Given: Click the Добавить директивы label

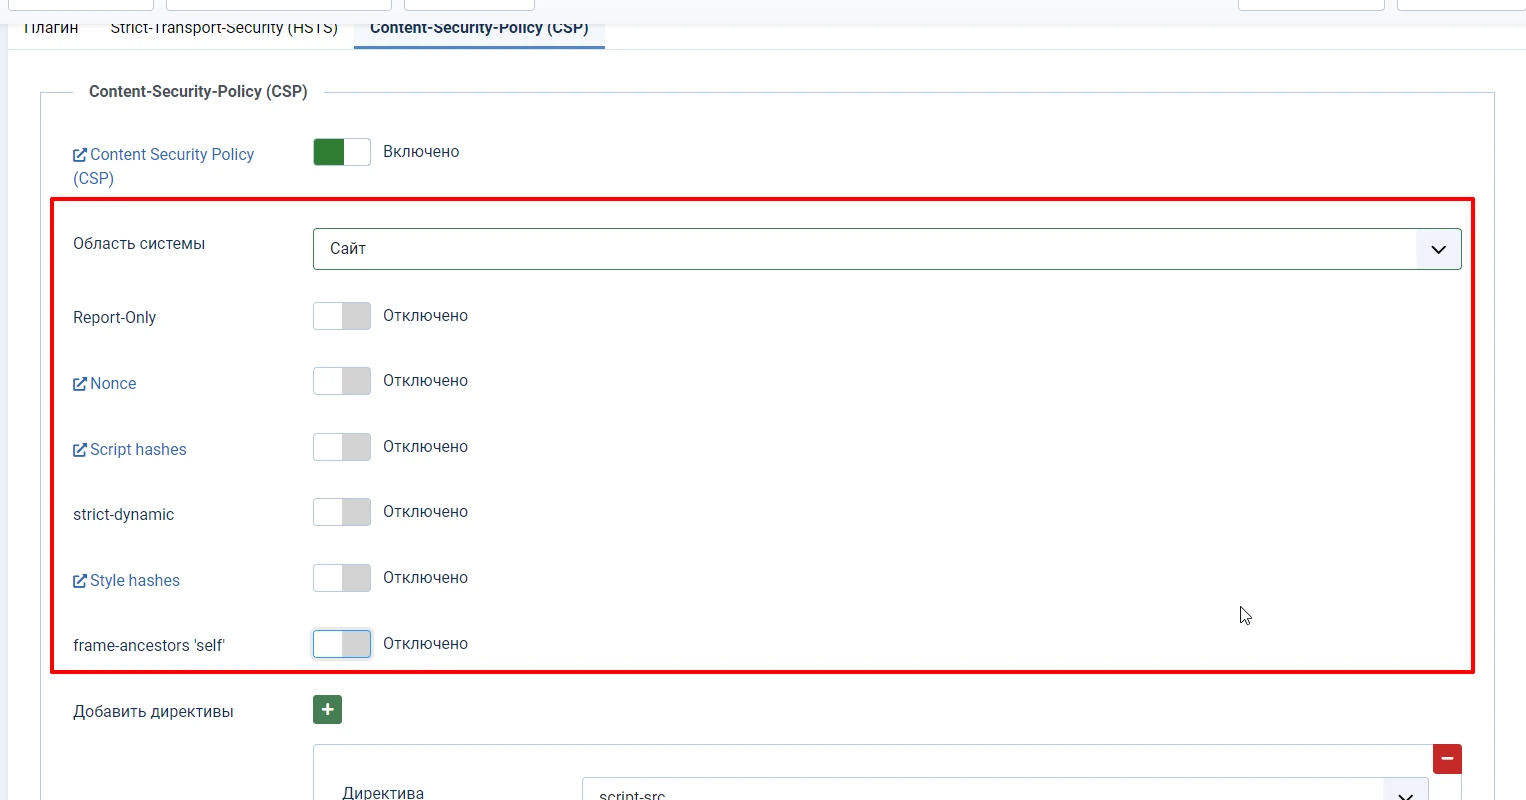Looking at the screenshot, I should (x=153, y=712).
